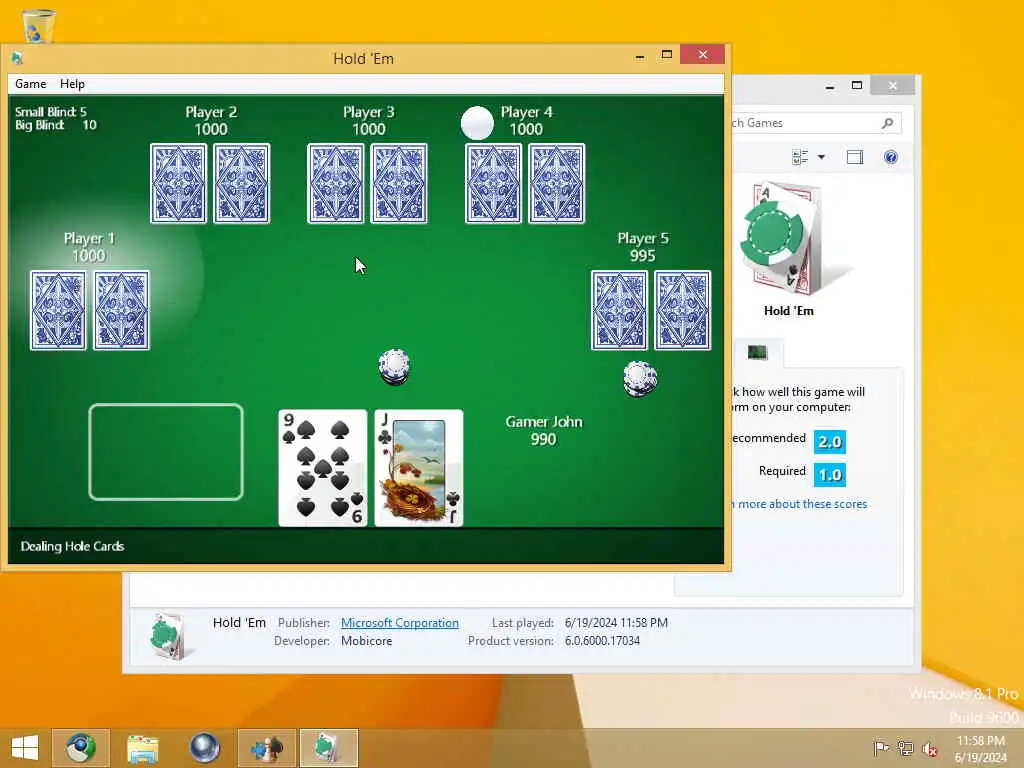Image resolution: width=1024 pixels, height=768 pixels.
Task: Click the chess game taskbar icon
Action: (266, 748)
